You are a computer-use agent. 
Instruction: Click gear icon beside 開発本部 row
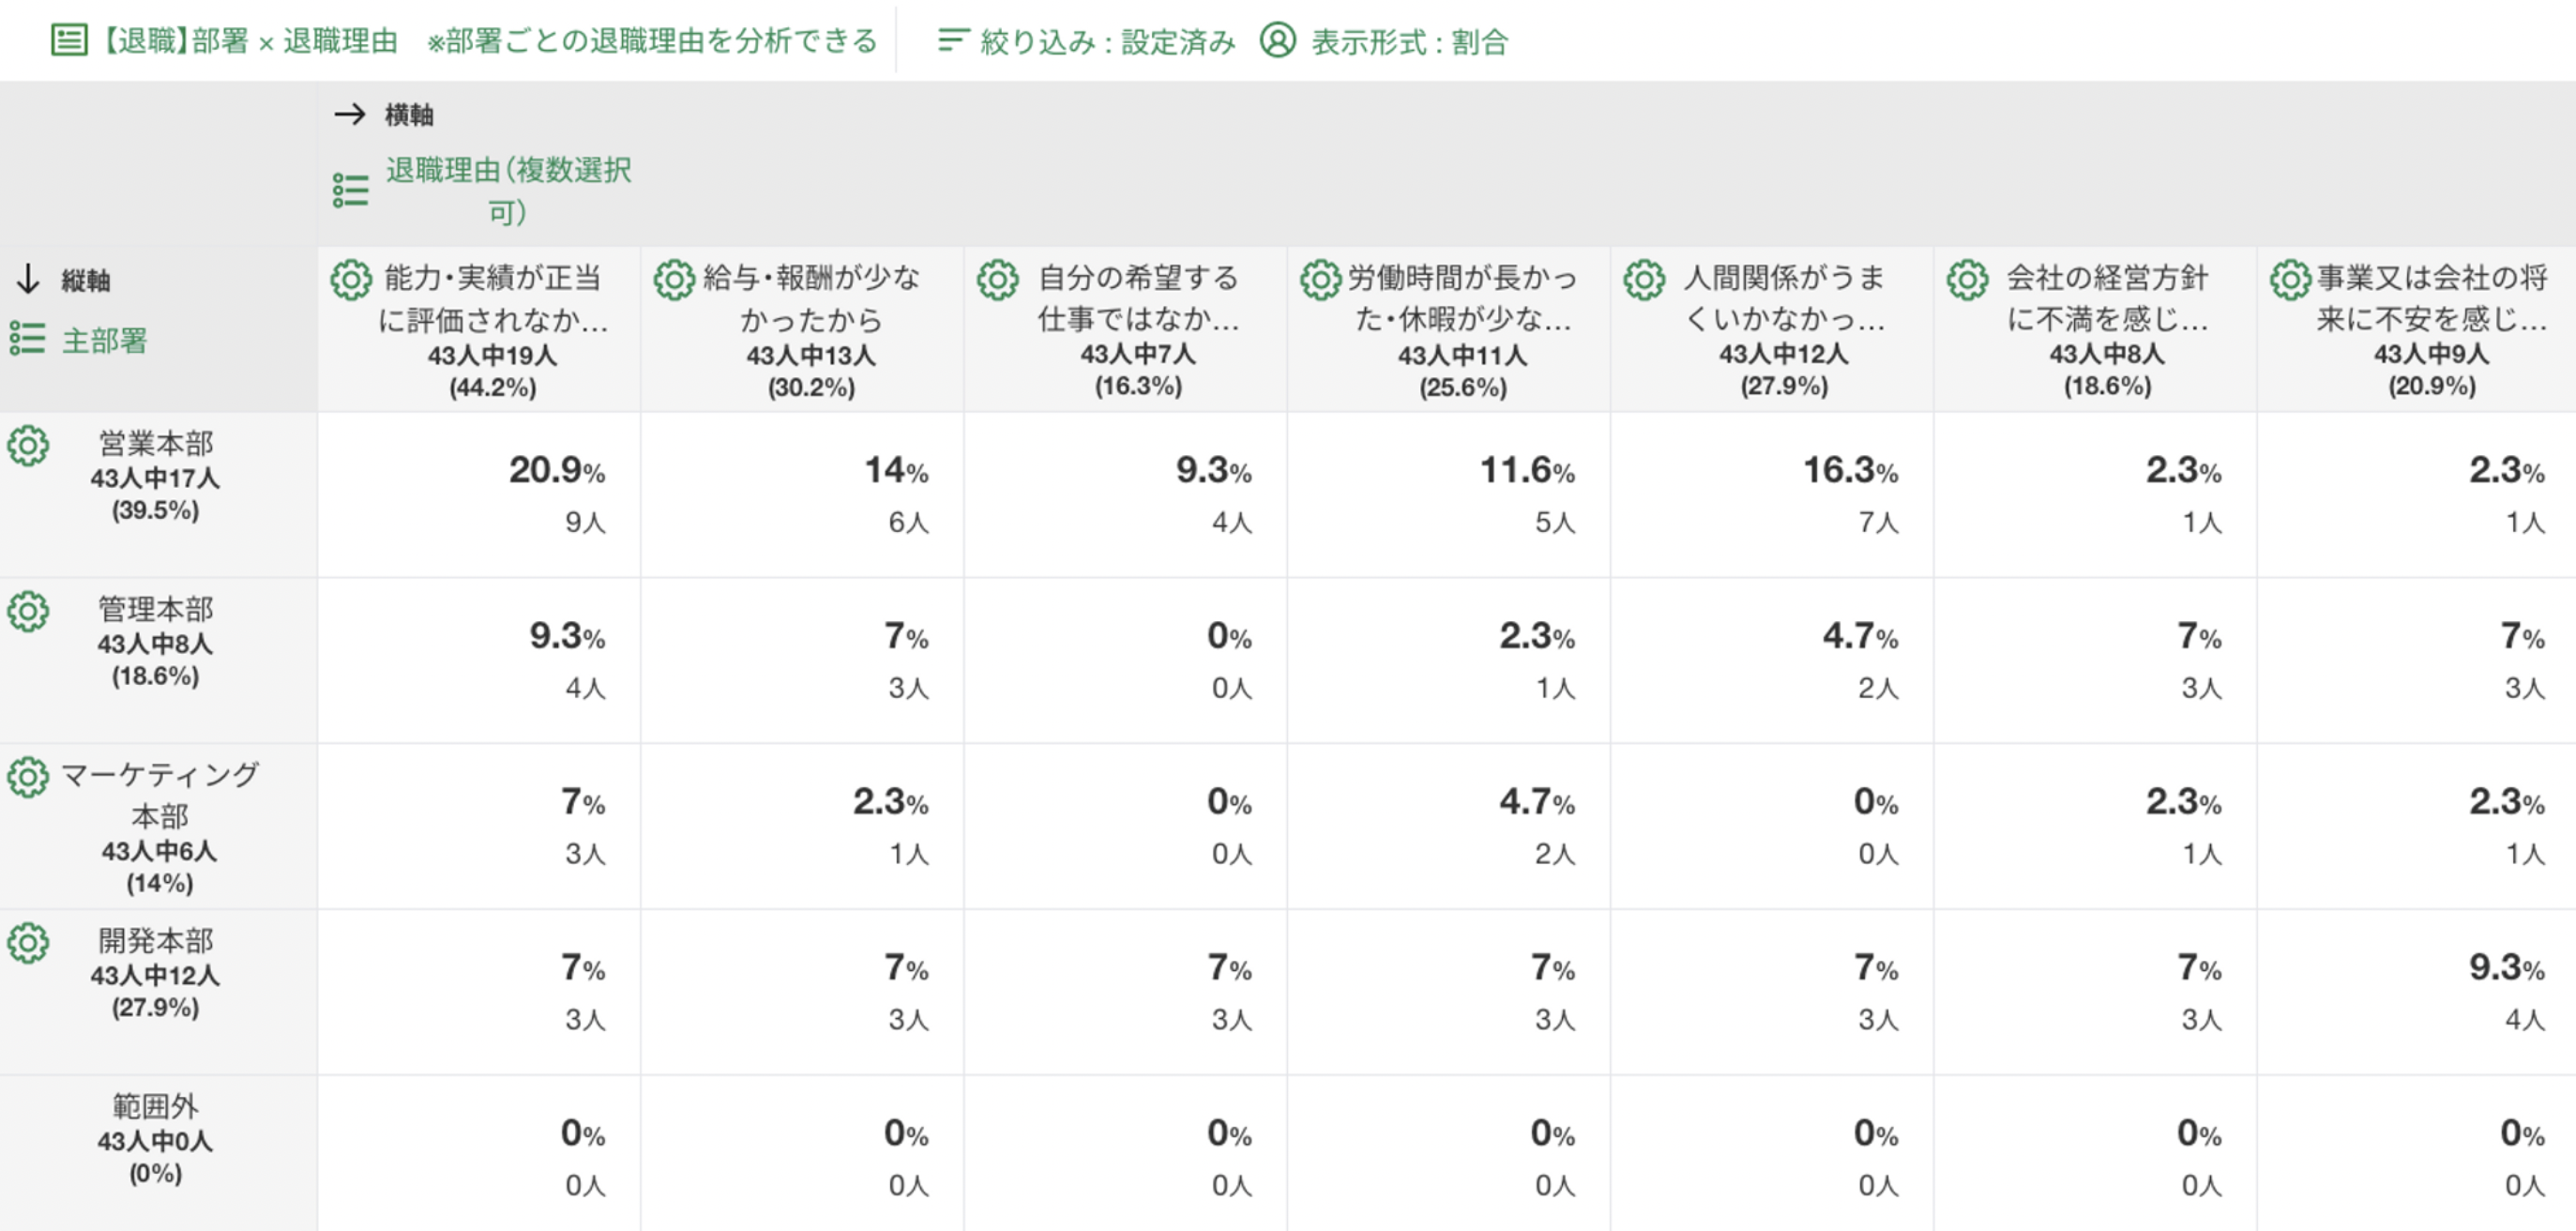(28, 943)
